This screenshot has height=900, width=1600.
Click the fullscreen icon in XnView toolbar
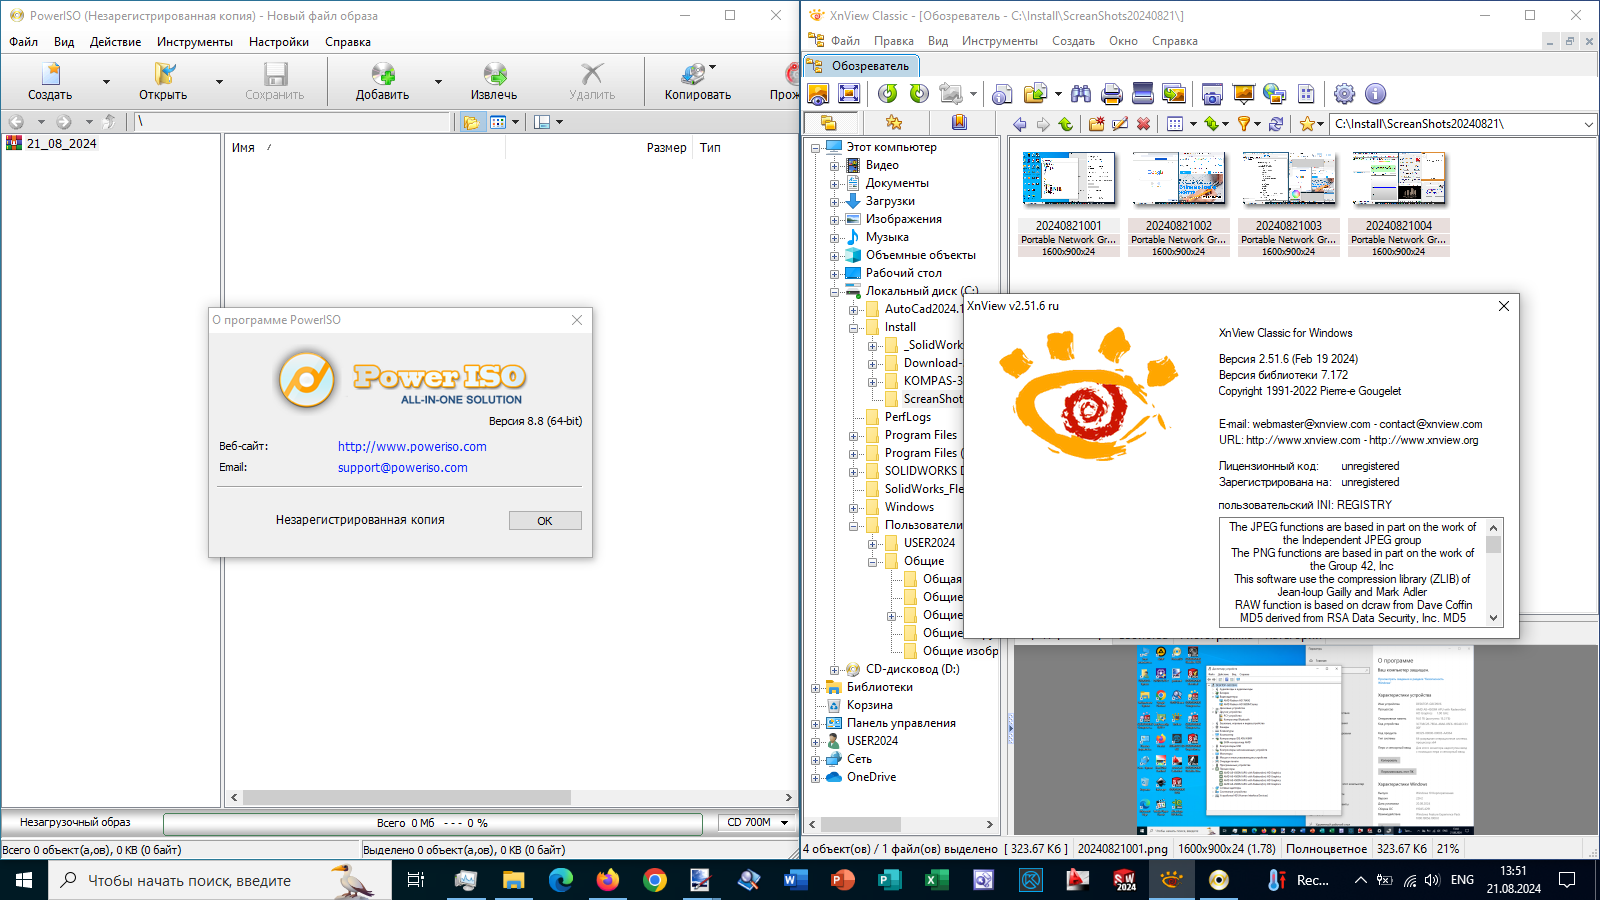(849, 94)
